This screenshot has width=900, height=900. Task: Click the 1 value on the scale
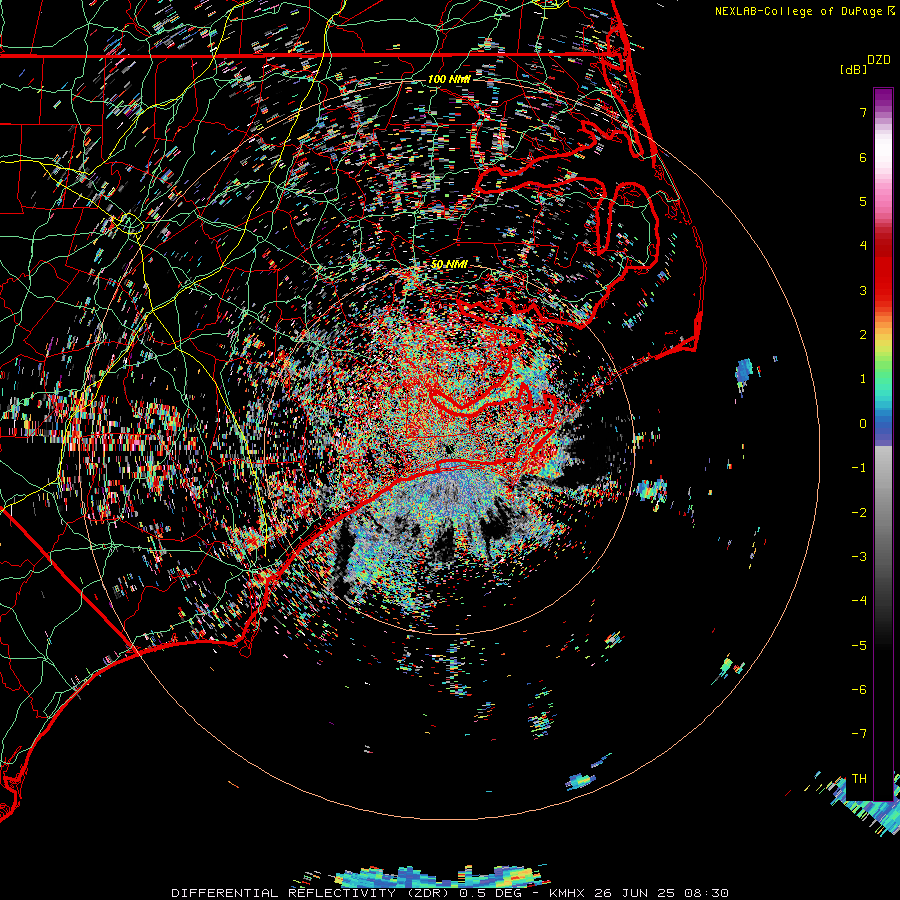coord(863,379)
